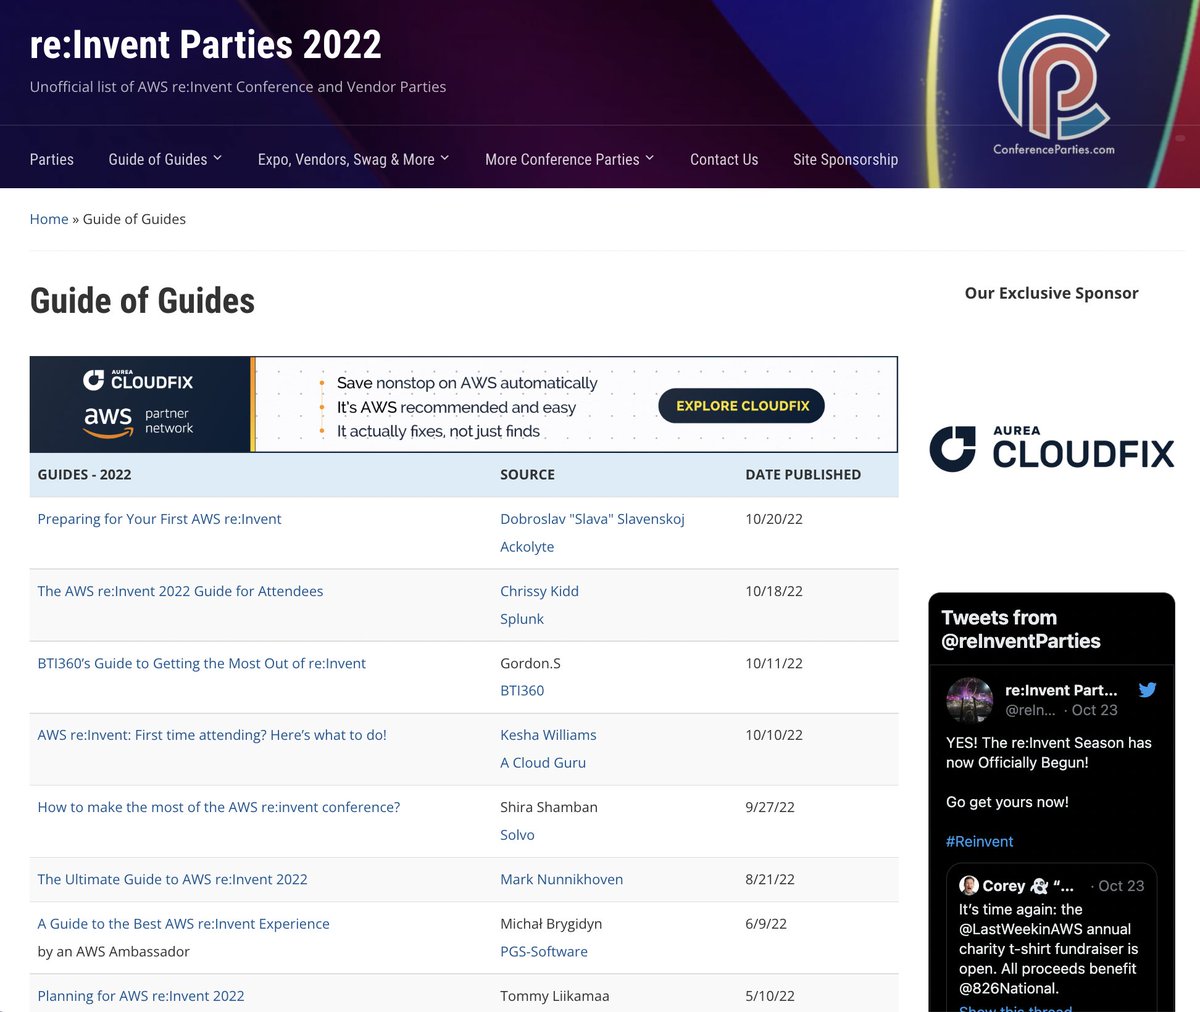This screenshot has height=1012, width=1200.
Task: Expand the More Conference Parties chevron
Action: 650,158
